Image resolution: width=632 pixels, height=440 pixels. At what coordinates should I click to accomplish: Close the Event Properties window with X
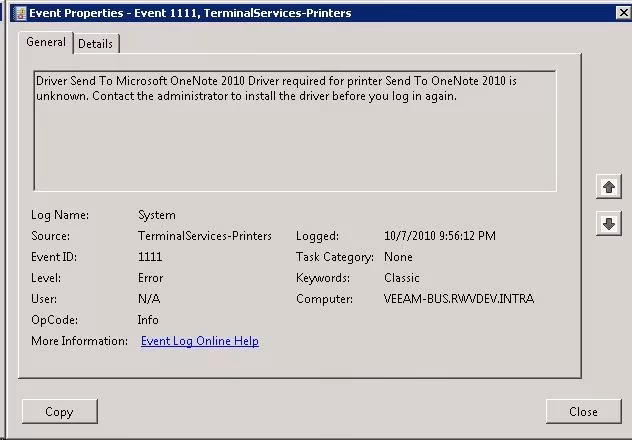coord(624,12)
